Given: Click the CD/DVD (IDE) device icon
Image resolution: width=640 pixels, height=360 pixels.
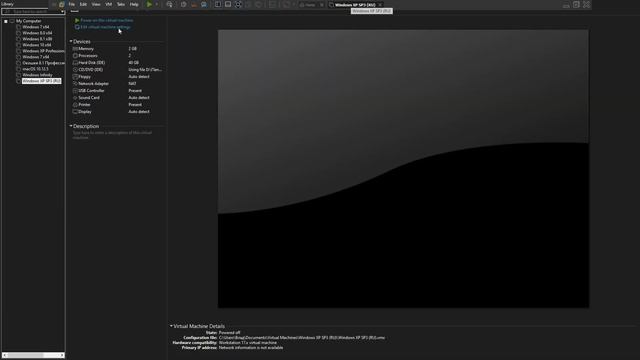Looking at the screenshot, I should click(x=75, y=70).
